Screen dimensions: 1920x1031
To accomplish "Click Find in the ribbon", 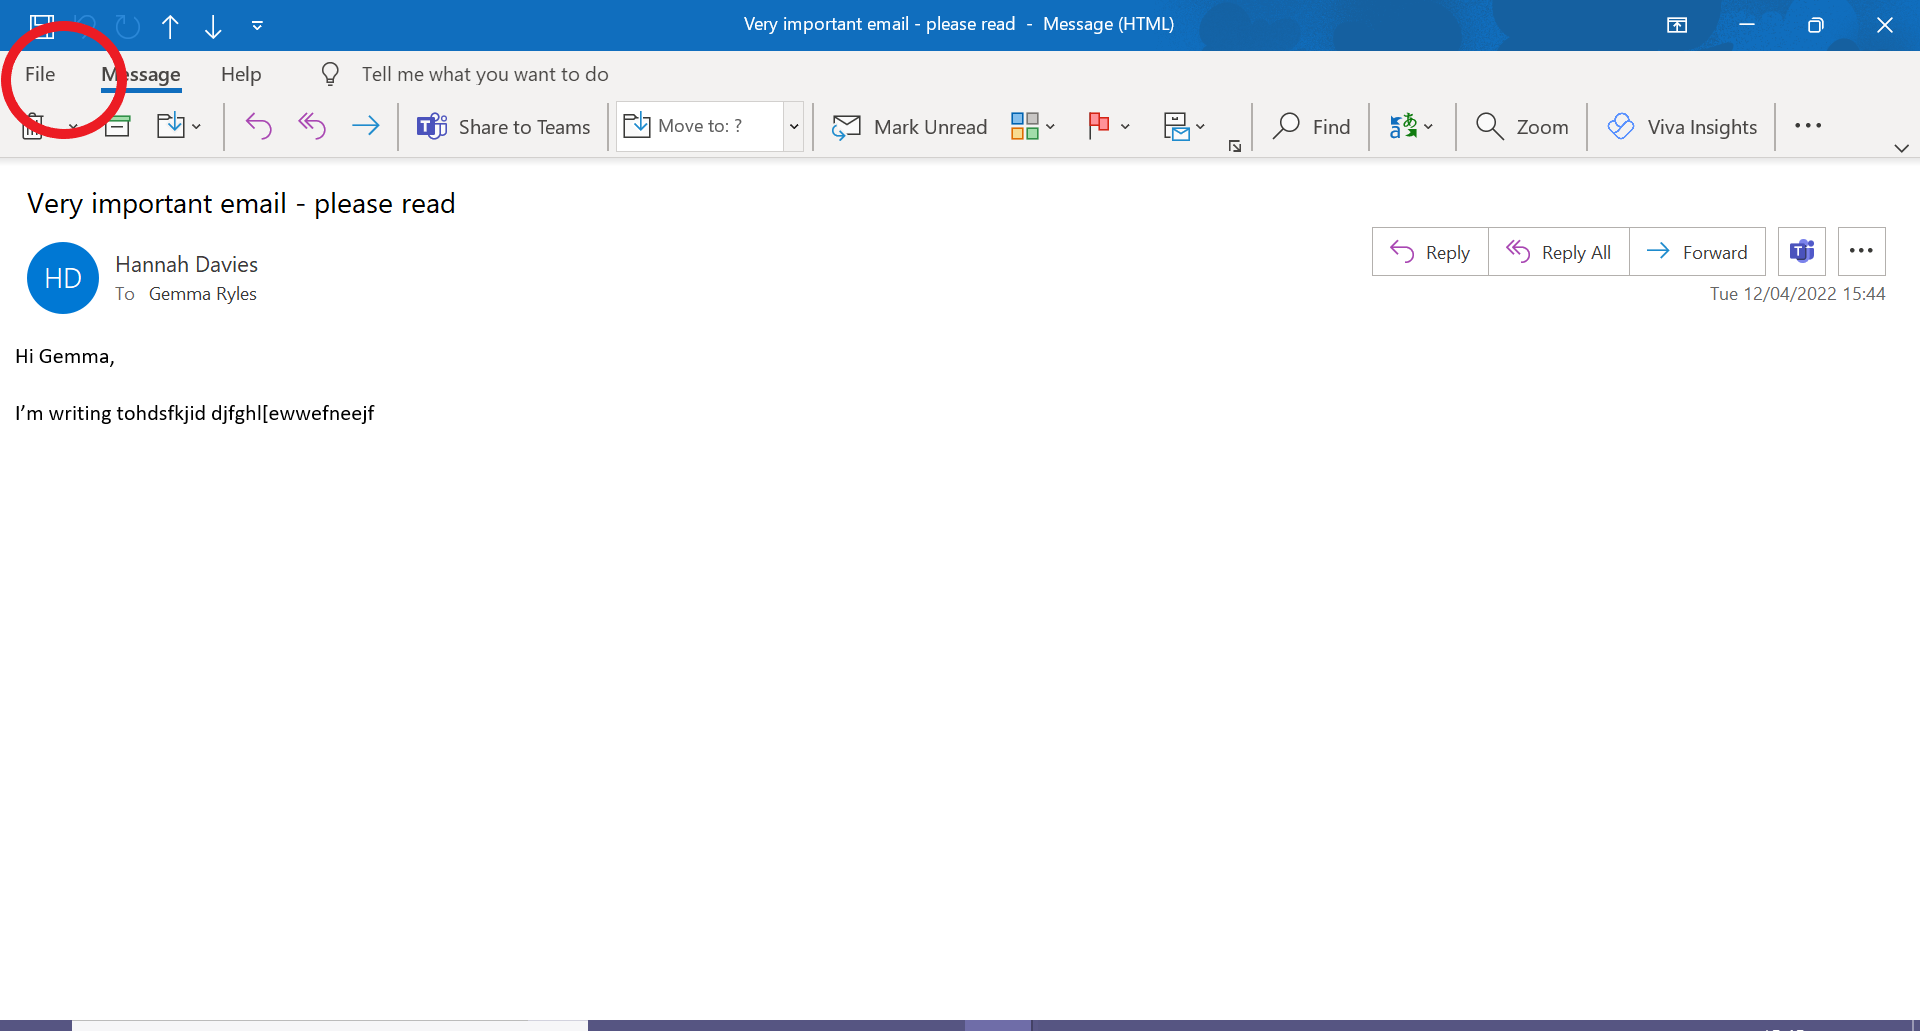I will [1311, 127].
